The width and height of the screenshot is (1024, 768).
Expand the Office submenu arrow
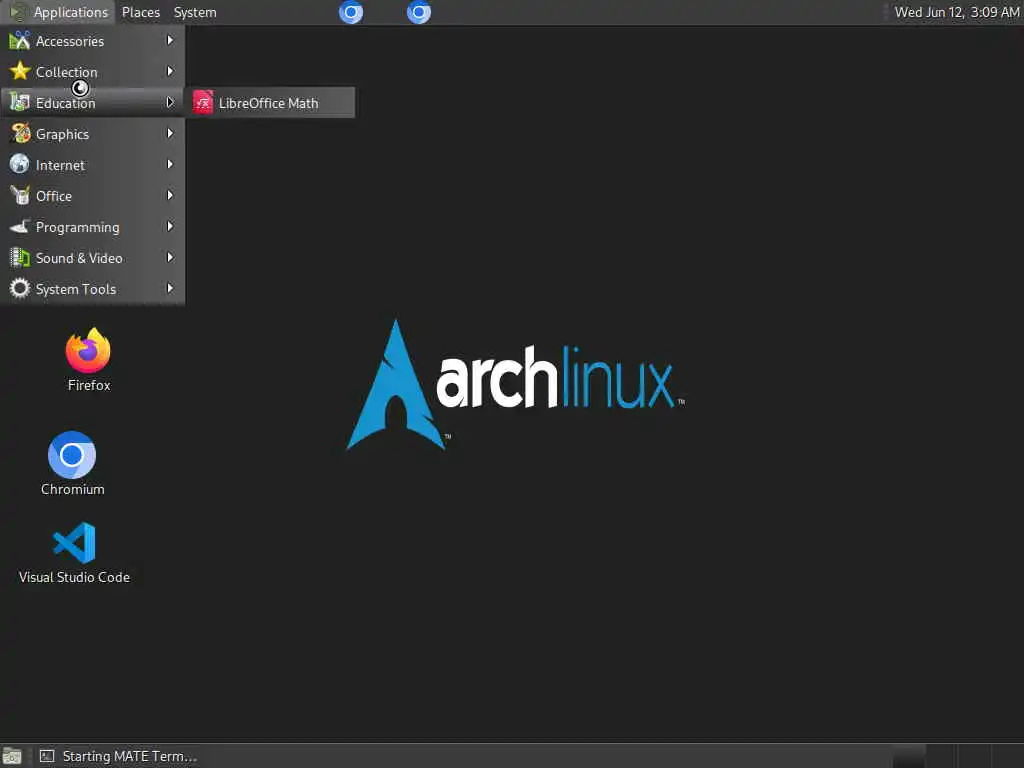[170, 195]
